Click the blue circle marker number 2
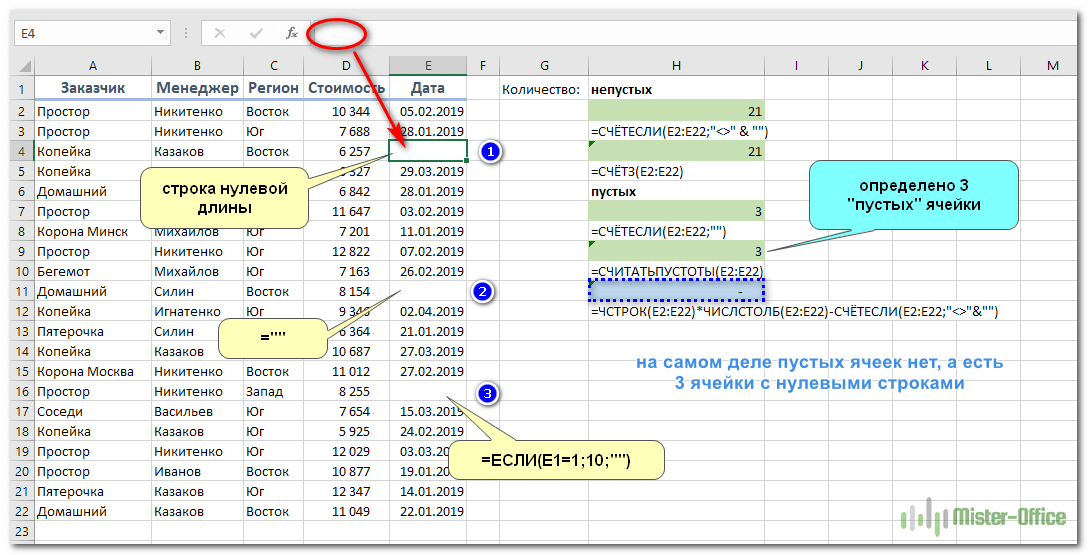 pyautogui.click(x=482, y=292)
